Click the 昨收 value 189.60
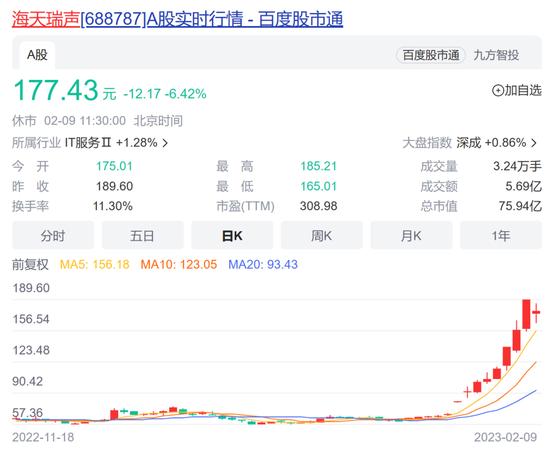Viewport: 550px width, 449px height. tap(114, 186)
